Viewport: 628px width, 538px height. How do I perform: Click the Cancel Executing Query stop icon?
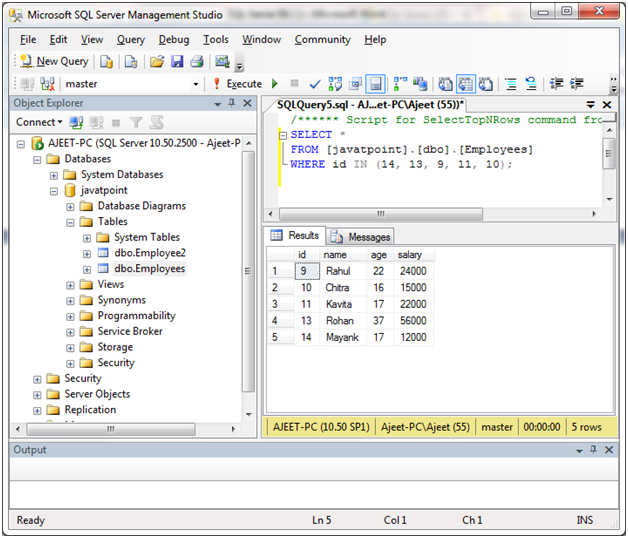(x=294, y=83)
